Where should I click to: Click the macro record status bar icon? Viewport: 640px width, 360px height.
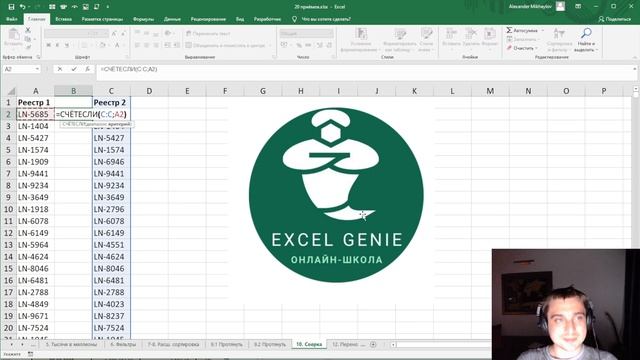(31, 354)
